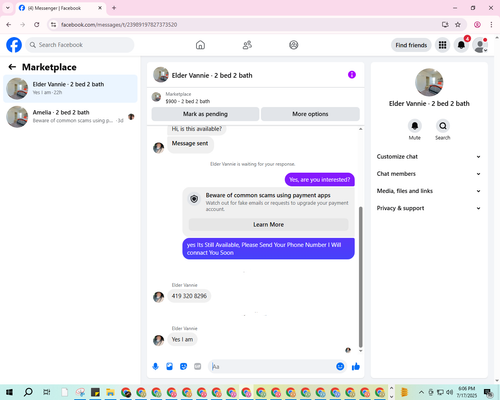Focus the Search Facebook box

80,45
